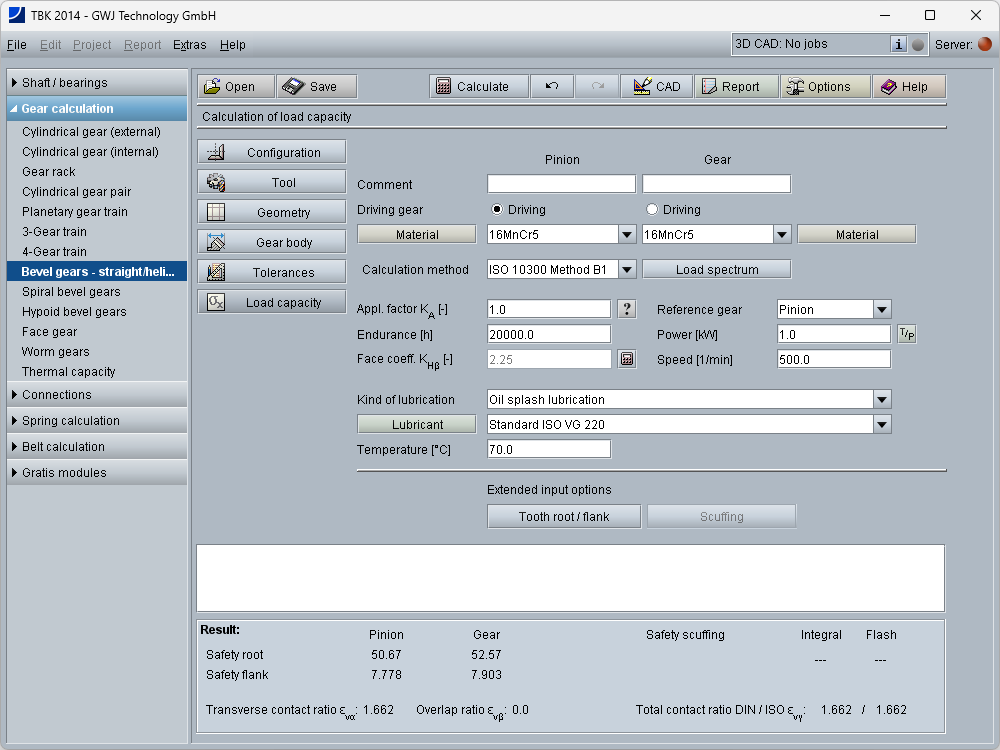Select Driving radio button for Gear
Viewport: 1000px width, 750px height.
click(653, 210)
